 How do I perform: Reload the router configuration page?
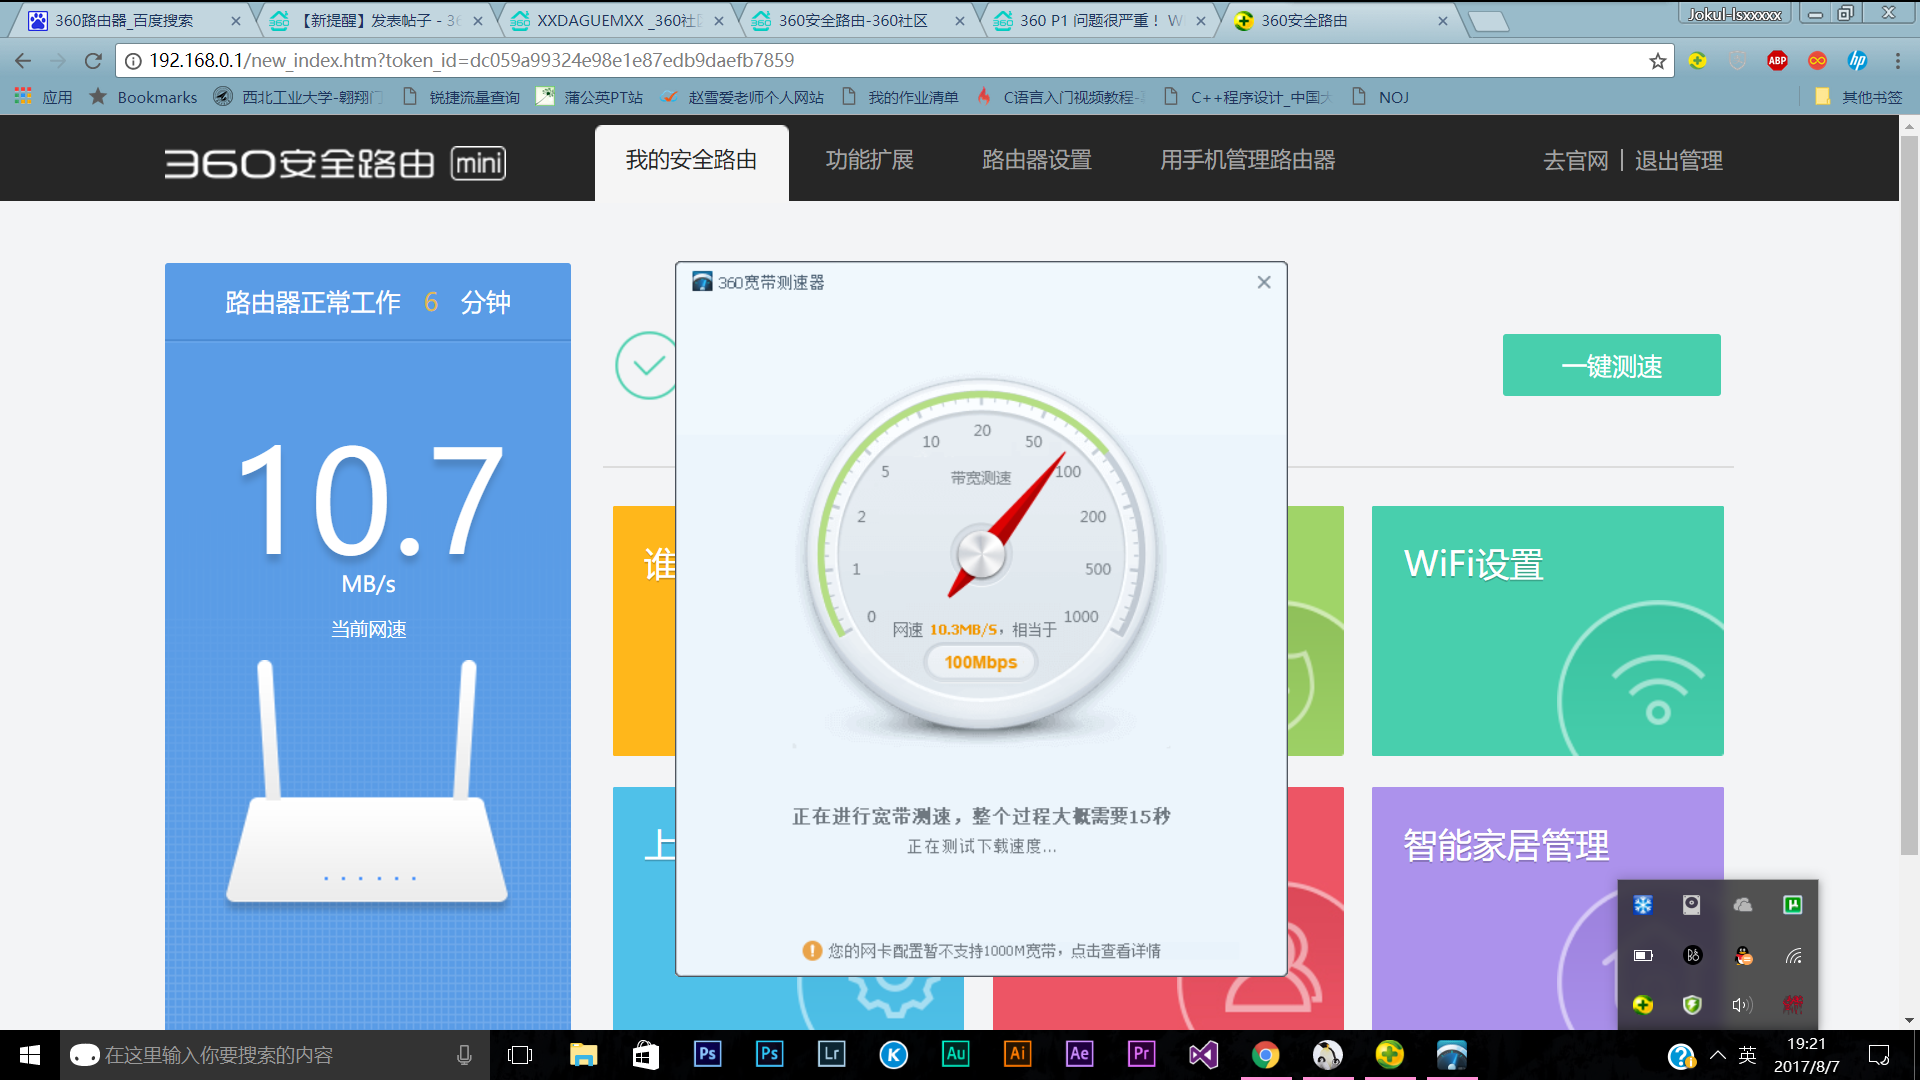click(92, 60)
